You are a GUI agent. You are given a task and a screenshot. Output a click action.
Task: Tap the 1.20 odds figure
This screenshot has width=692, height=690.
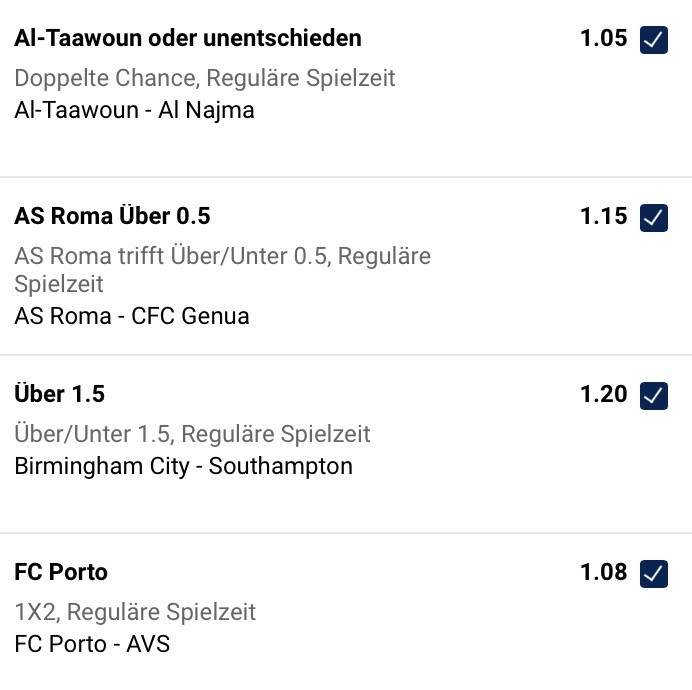coord(604,394)
